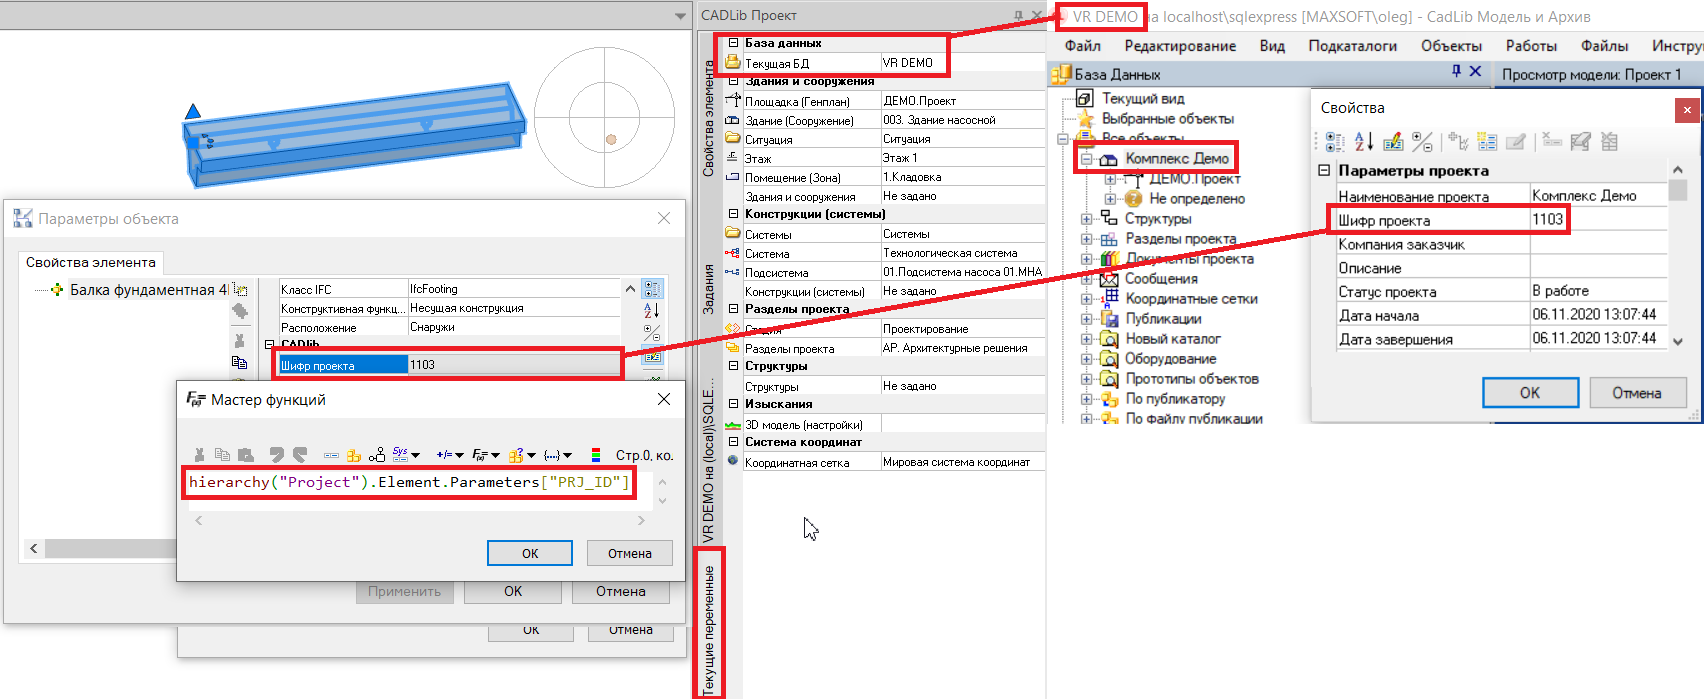Viewport: 1704px width, 699px height.
Task: Collapse the Параметры проекта group
Action: coord(1324,171)
